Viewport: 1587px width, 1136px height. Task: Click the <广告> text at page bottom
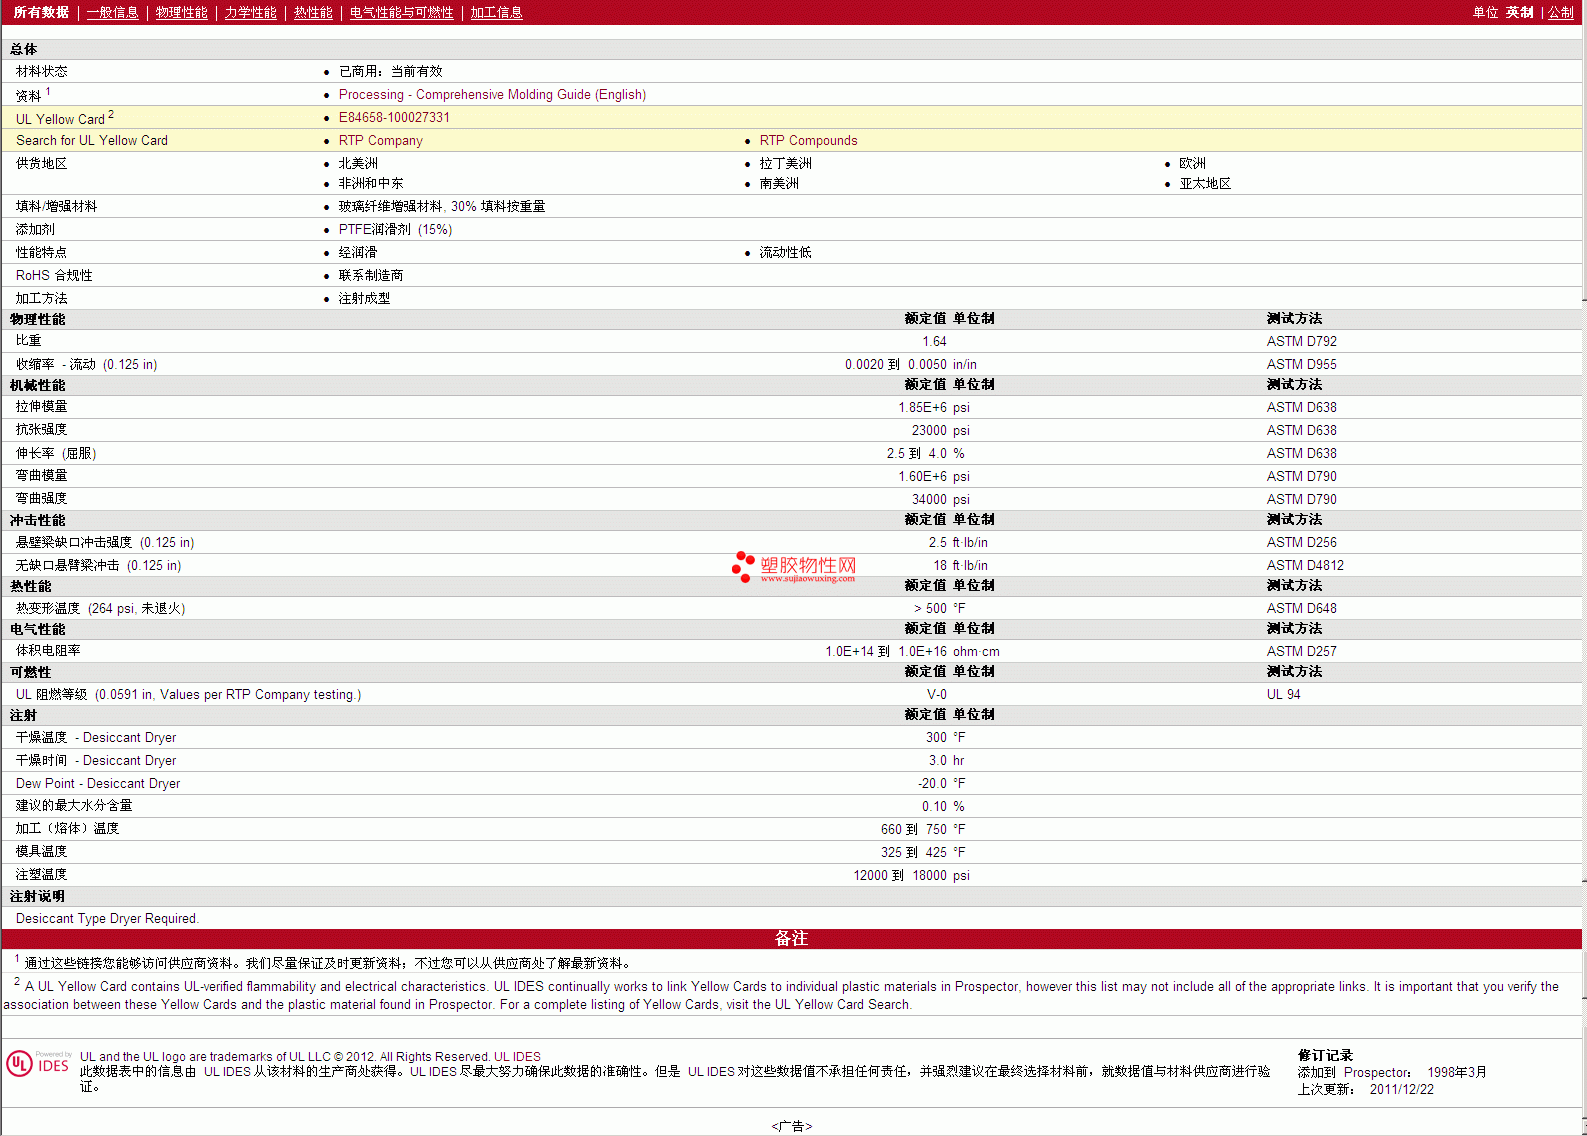[792, 1126]
